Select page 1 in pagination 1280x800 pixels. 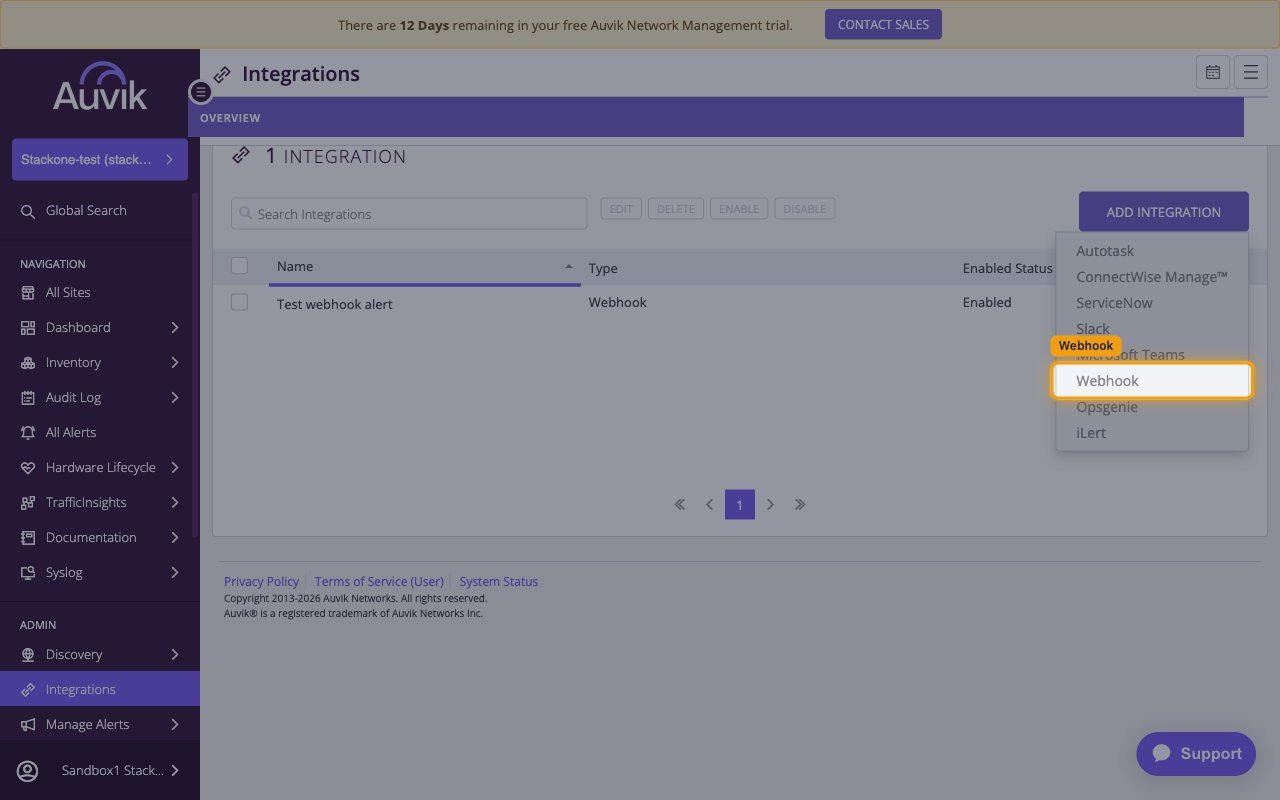pyautogui.click(x=740, y=505)
